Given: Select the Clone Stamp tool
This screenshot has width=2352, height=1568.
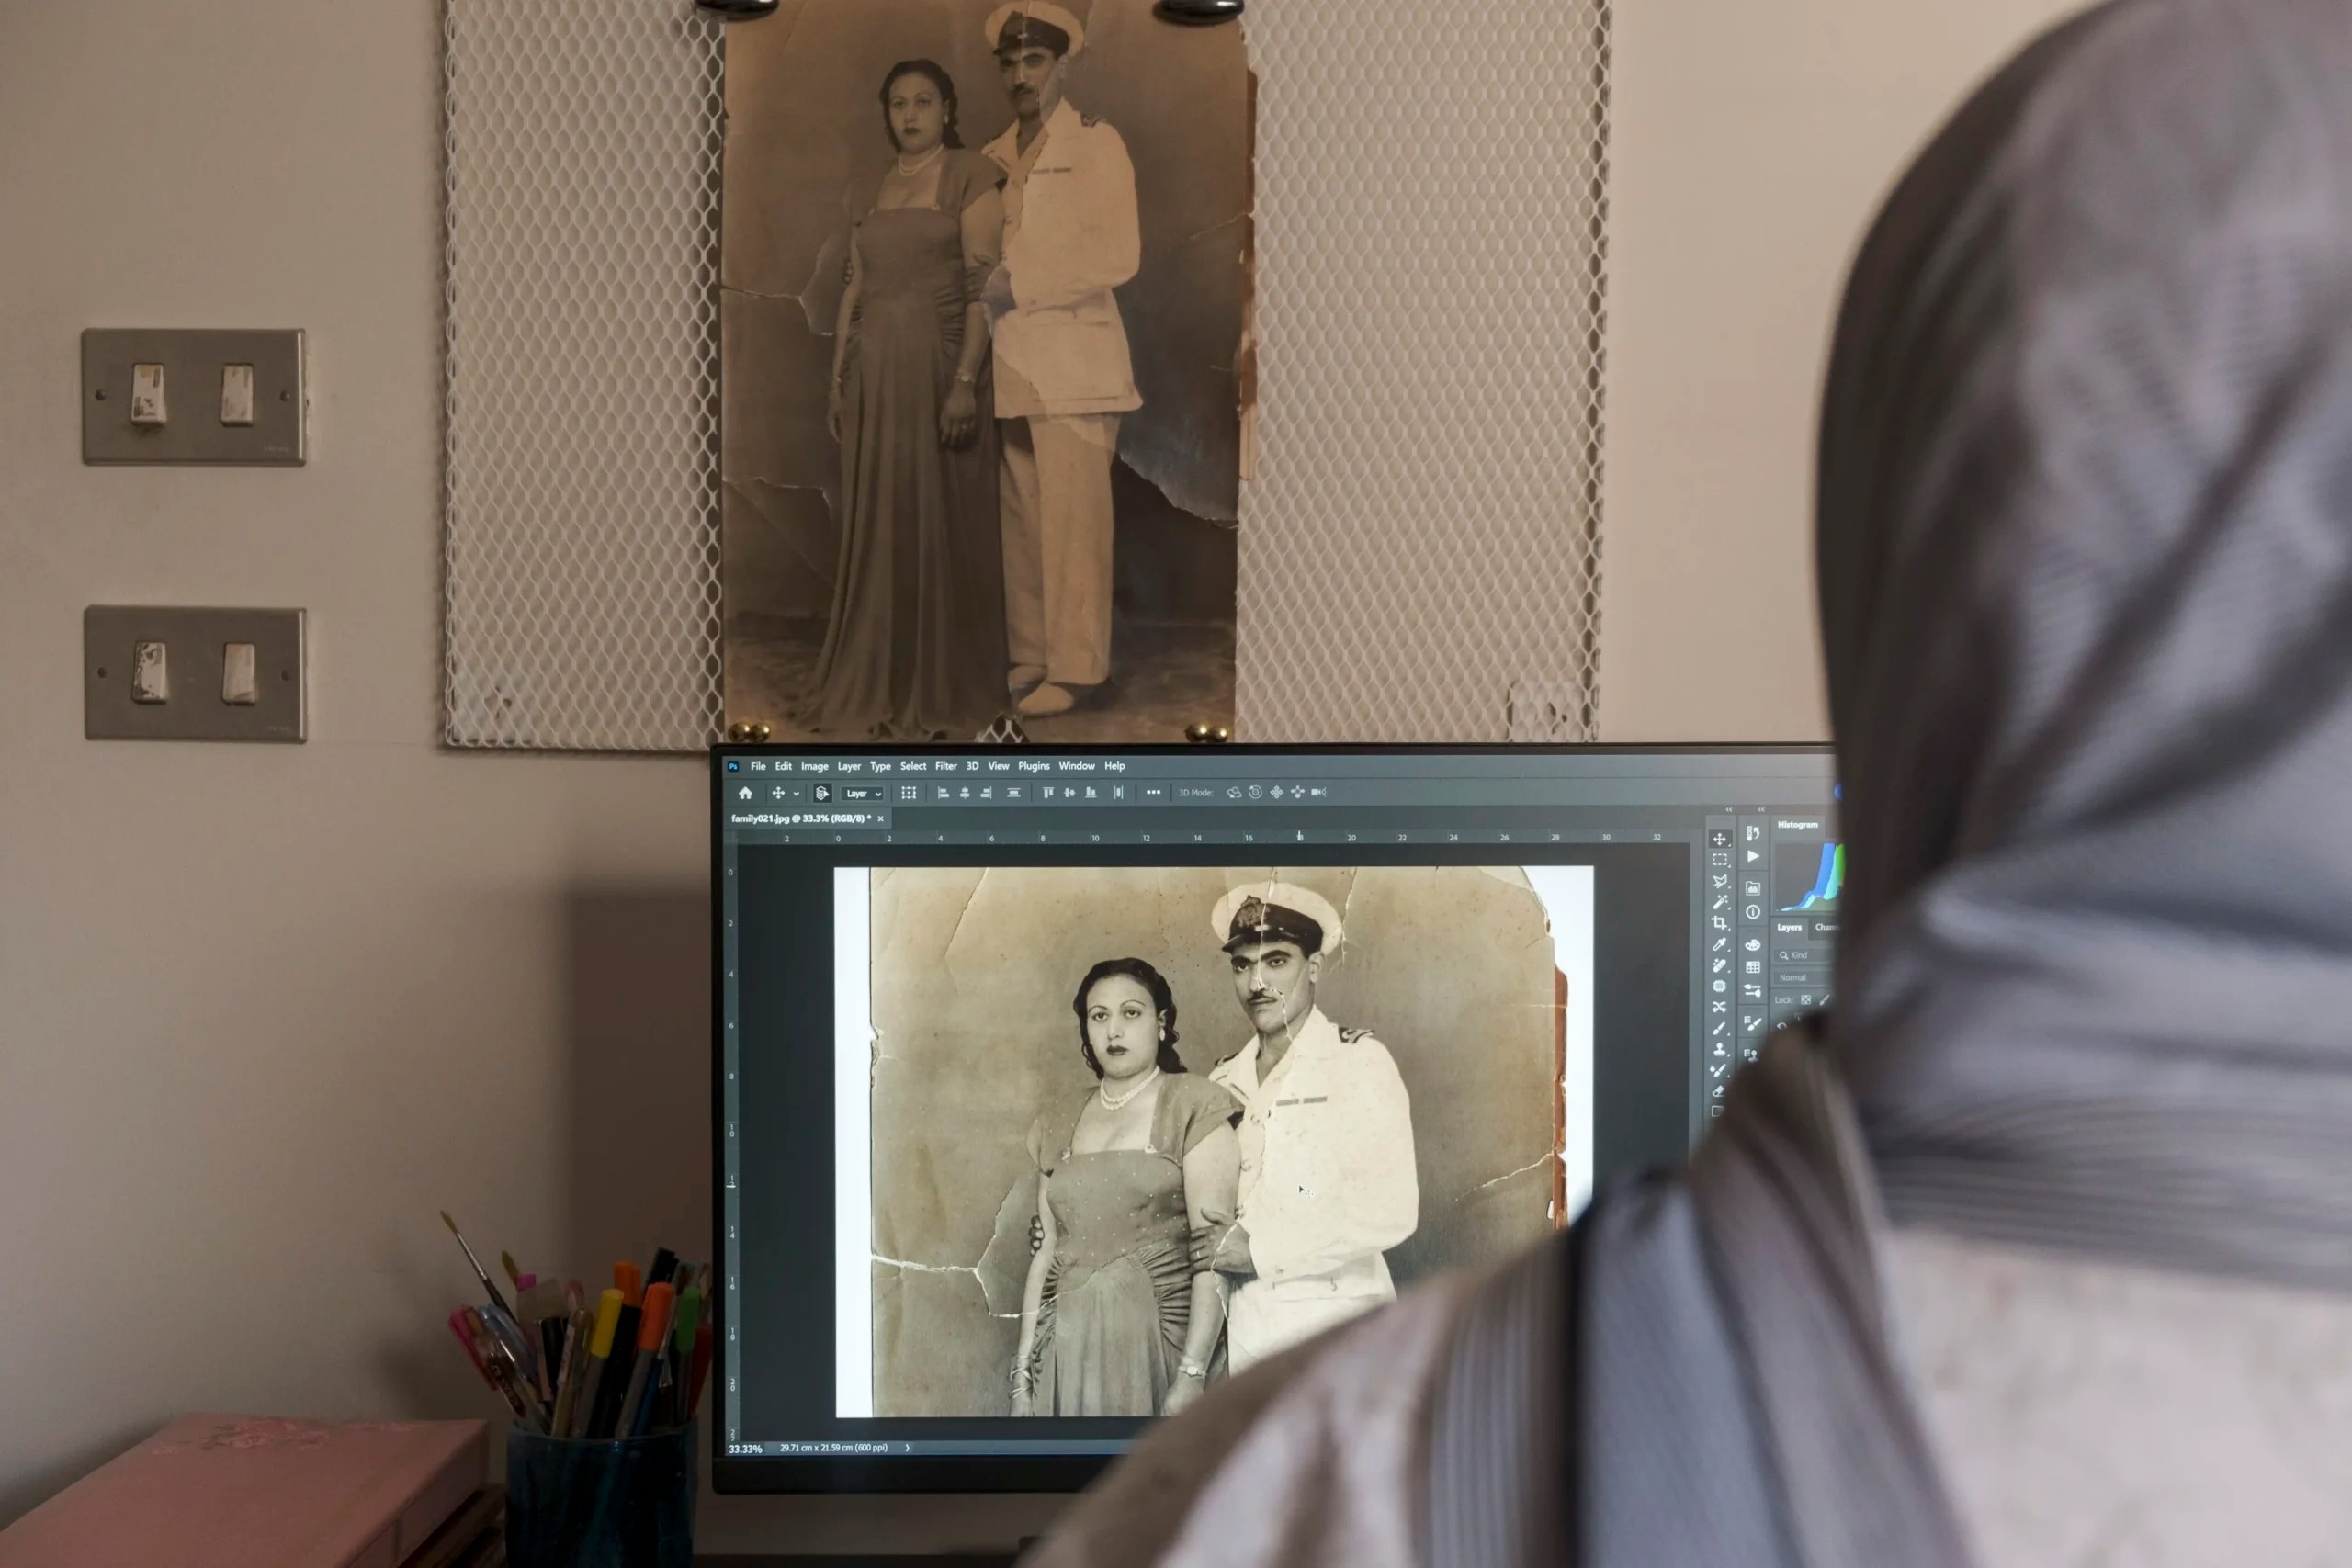Looking at the screenshot, I should [x=1719, y=1049].
